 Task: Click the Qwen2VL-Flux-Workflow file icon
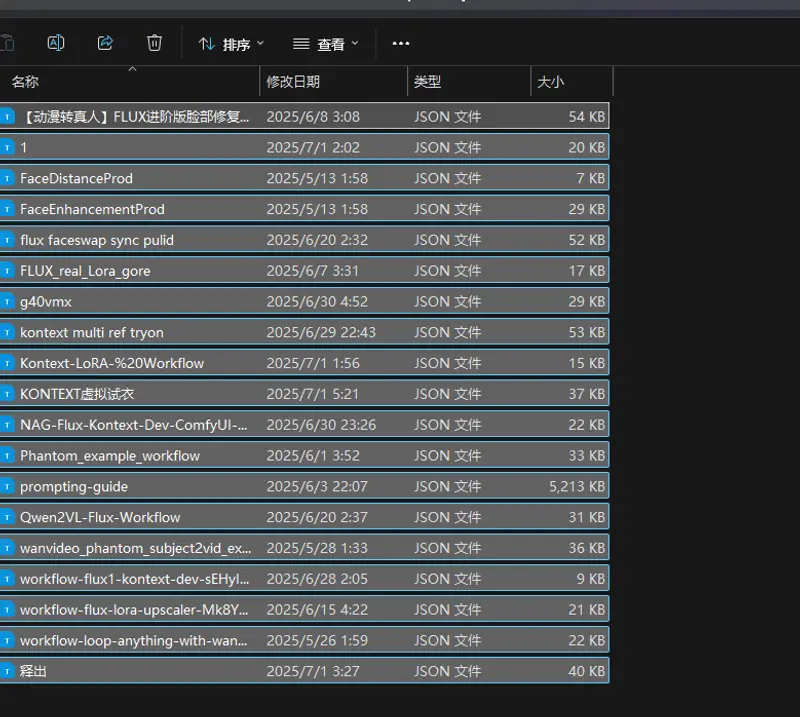pos(7,517)
